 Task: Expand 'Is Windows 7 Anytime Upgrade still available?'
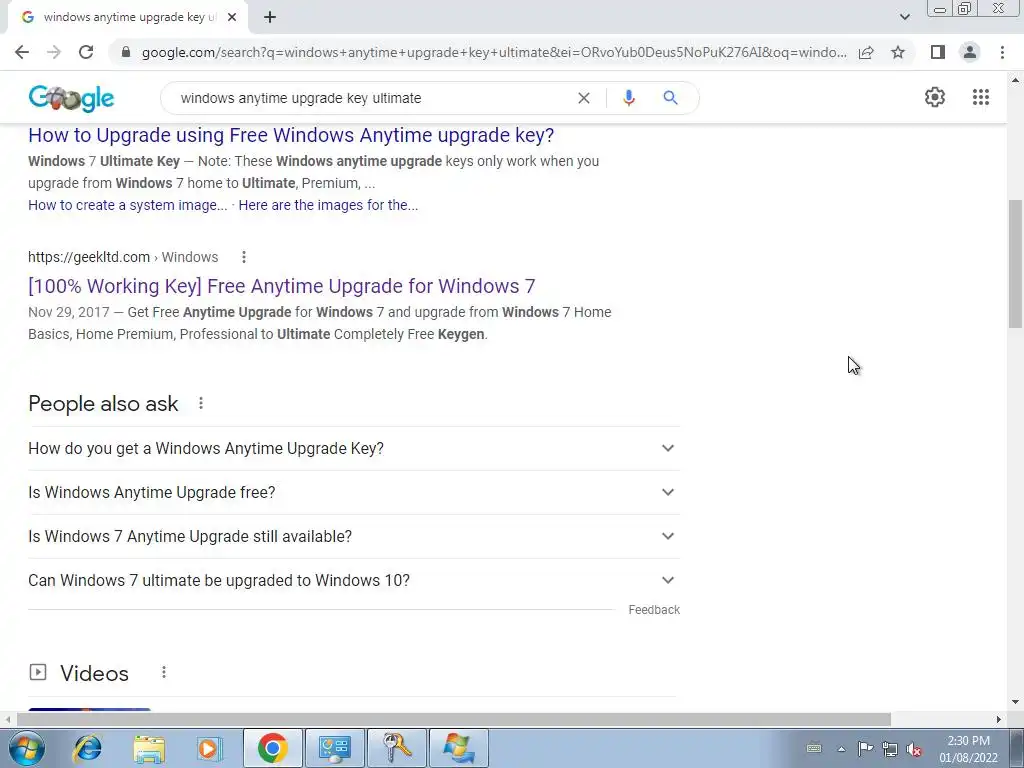(353, 536)
